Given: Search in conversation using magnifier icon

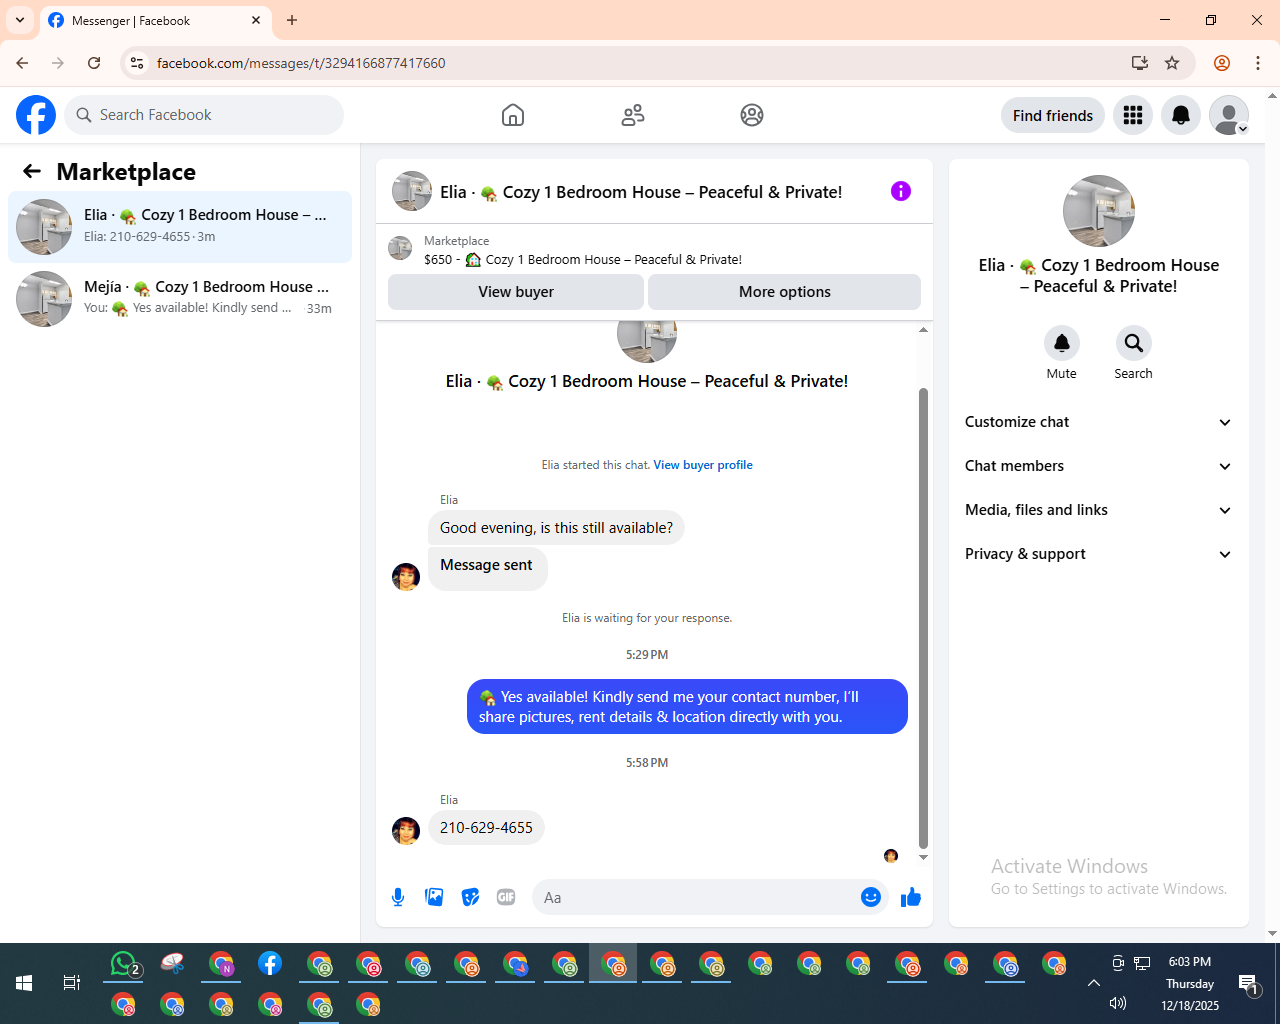Looking at the screenshot, I should [x=1134, y=343].
